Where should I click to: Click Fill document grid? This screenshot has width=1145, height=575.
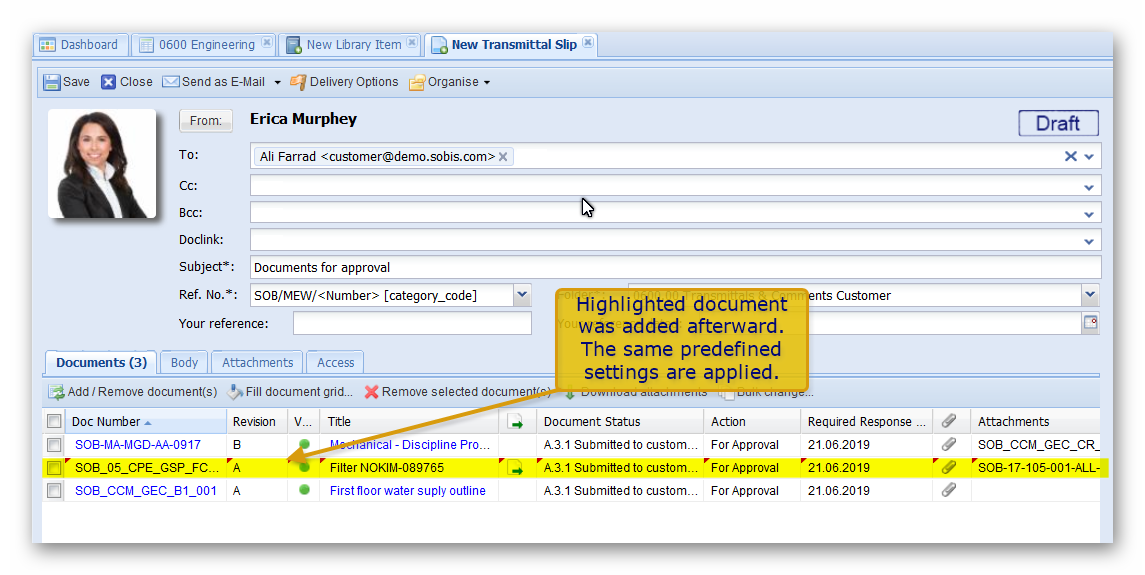tap(290, 392)
